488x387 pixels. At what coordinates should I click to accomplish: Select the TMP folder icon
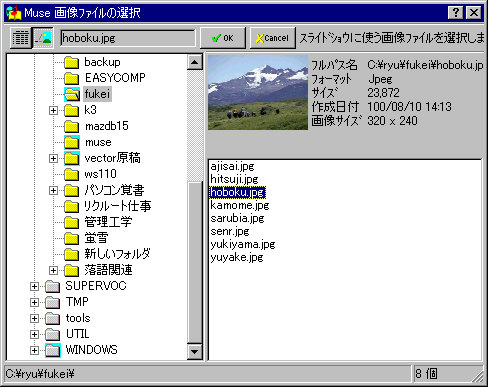(53, 302)
